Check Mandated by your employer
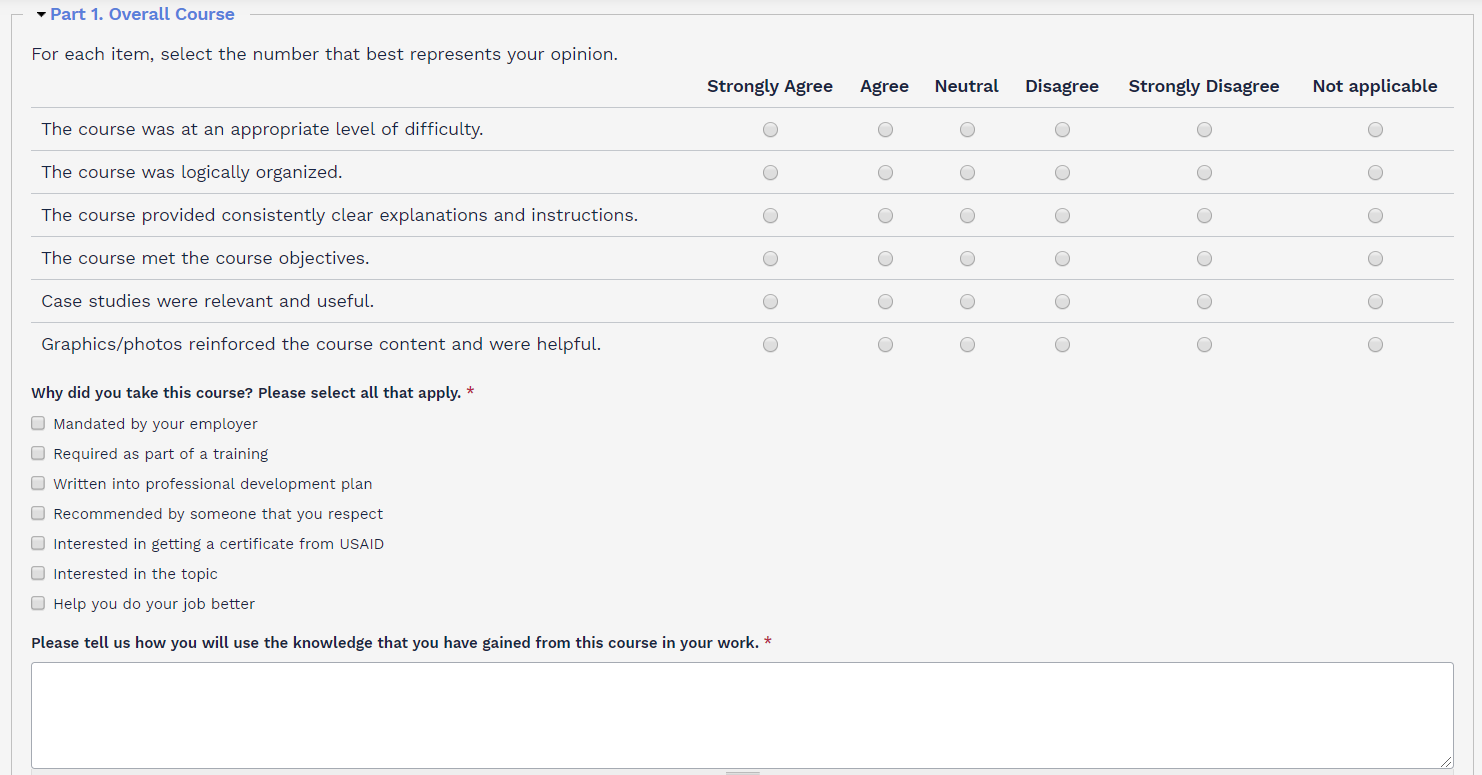Image resolution: width=1482 pixels, height=775 pixels. (x=38, y=423)
